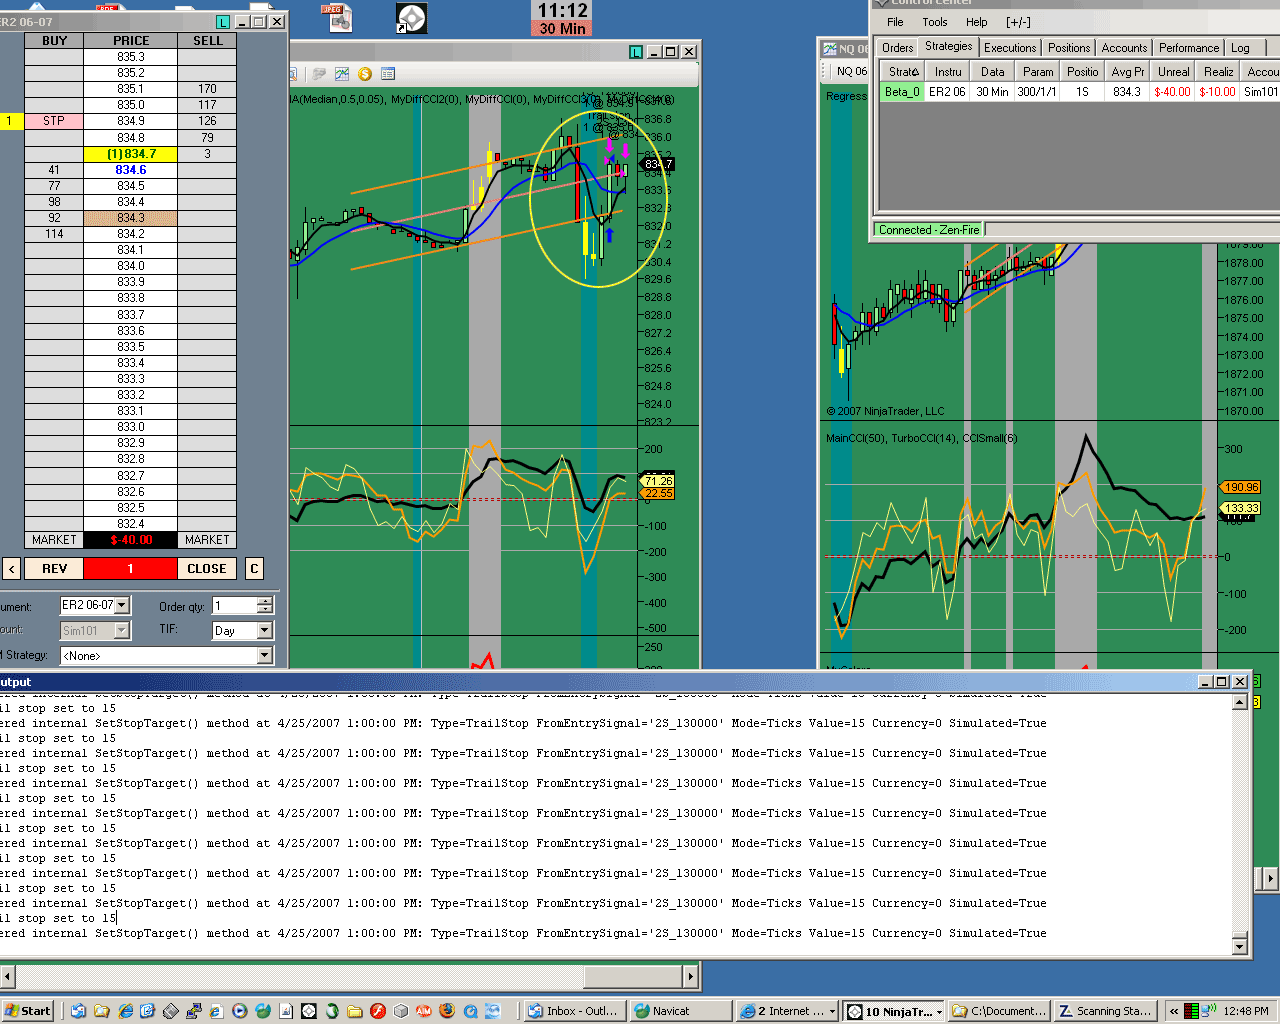Select the NinjaTrader shortcut icon on the desktop
Image resolution: width=1280 pixels, height=1024 pixels.
click(411, 18)
